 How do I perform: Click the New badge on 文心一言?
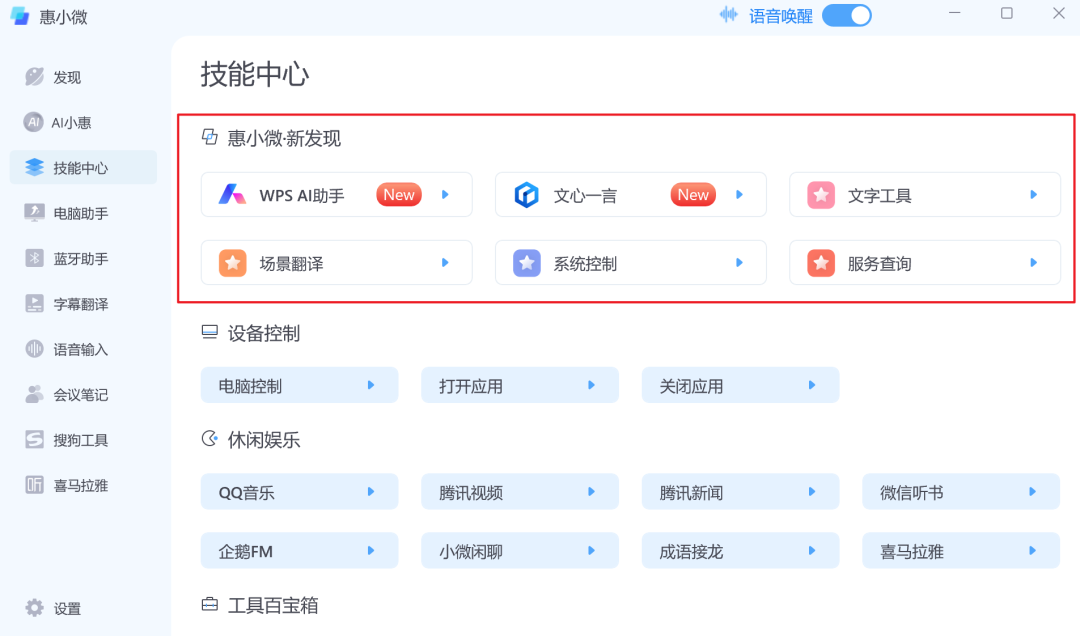pos(693,195)
